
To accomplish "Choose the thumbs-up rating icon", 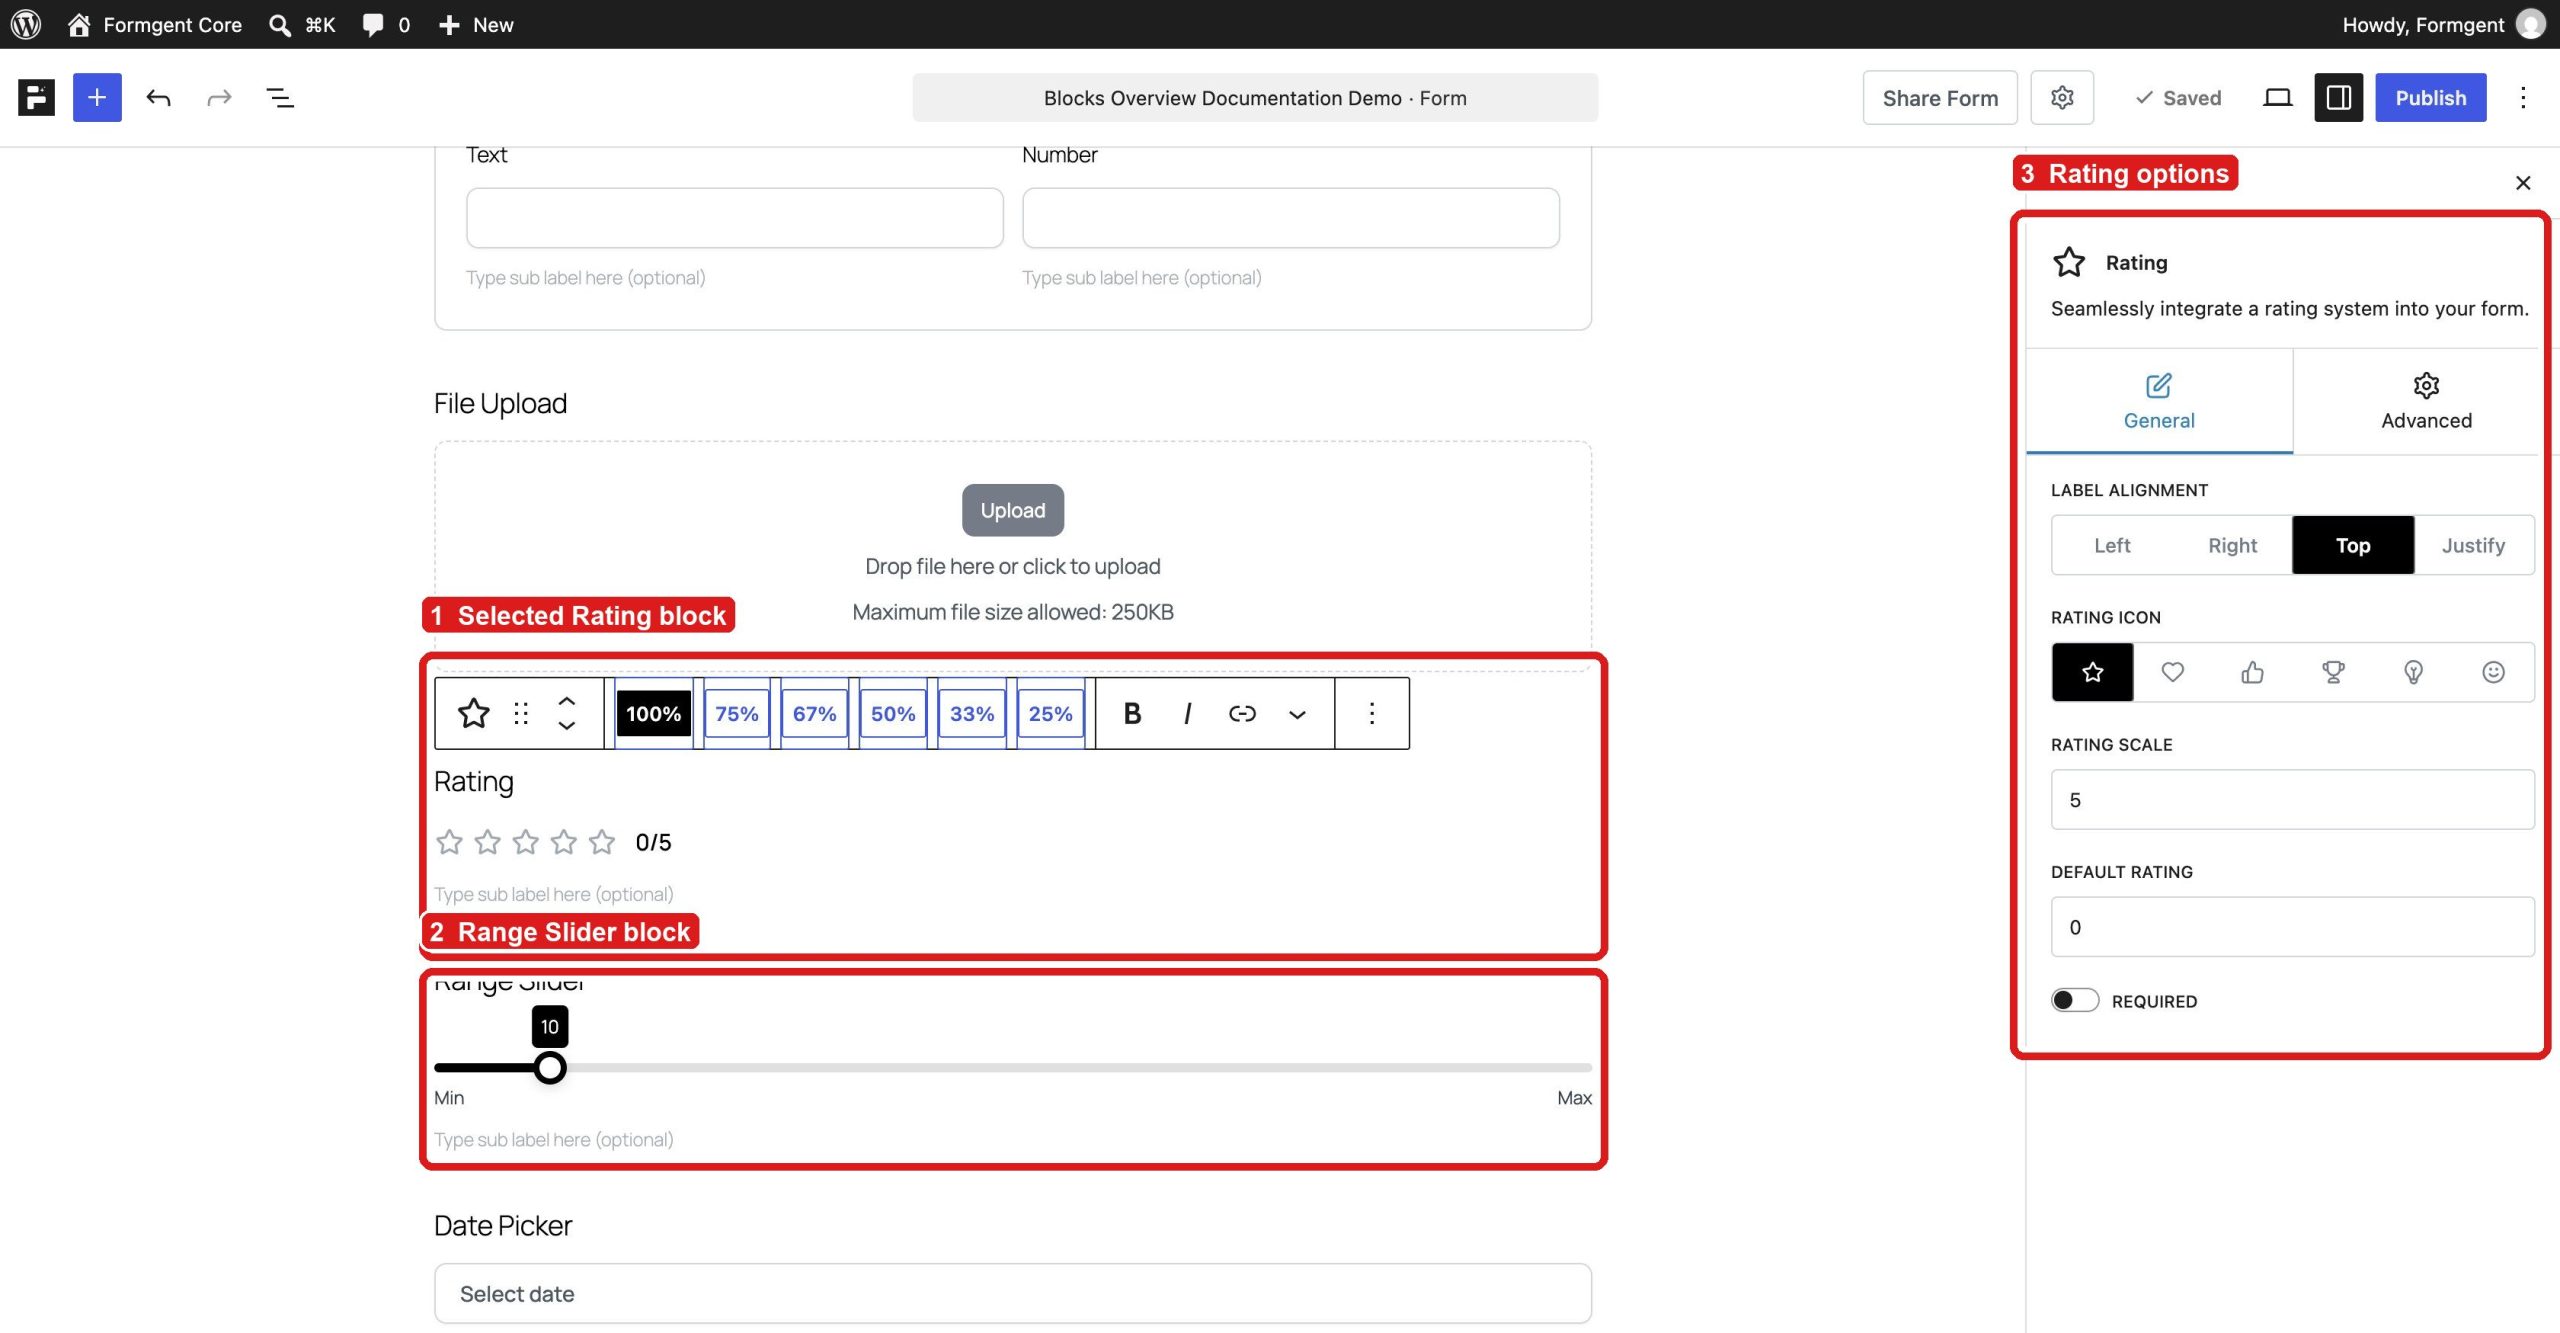I will point(2252,672).
